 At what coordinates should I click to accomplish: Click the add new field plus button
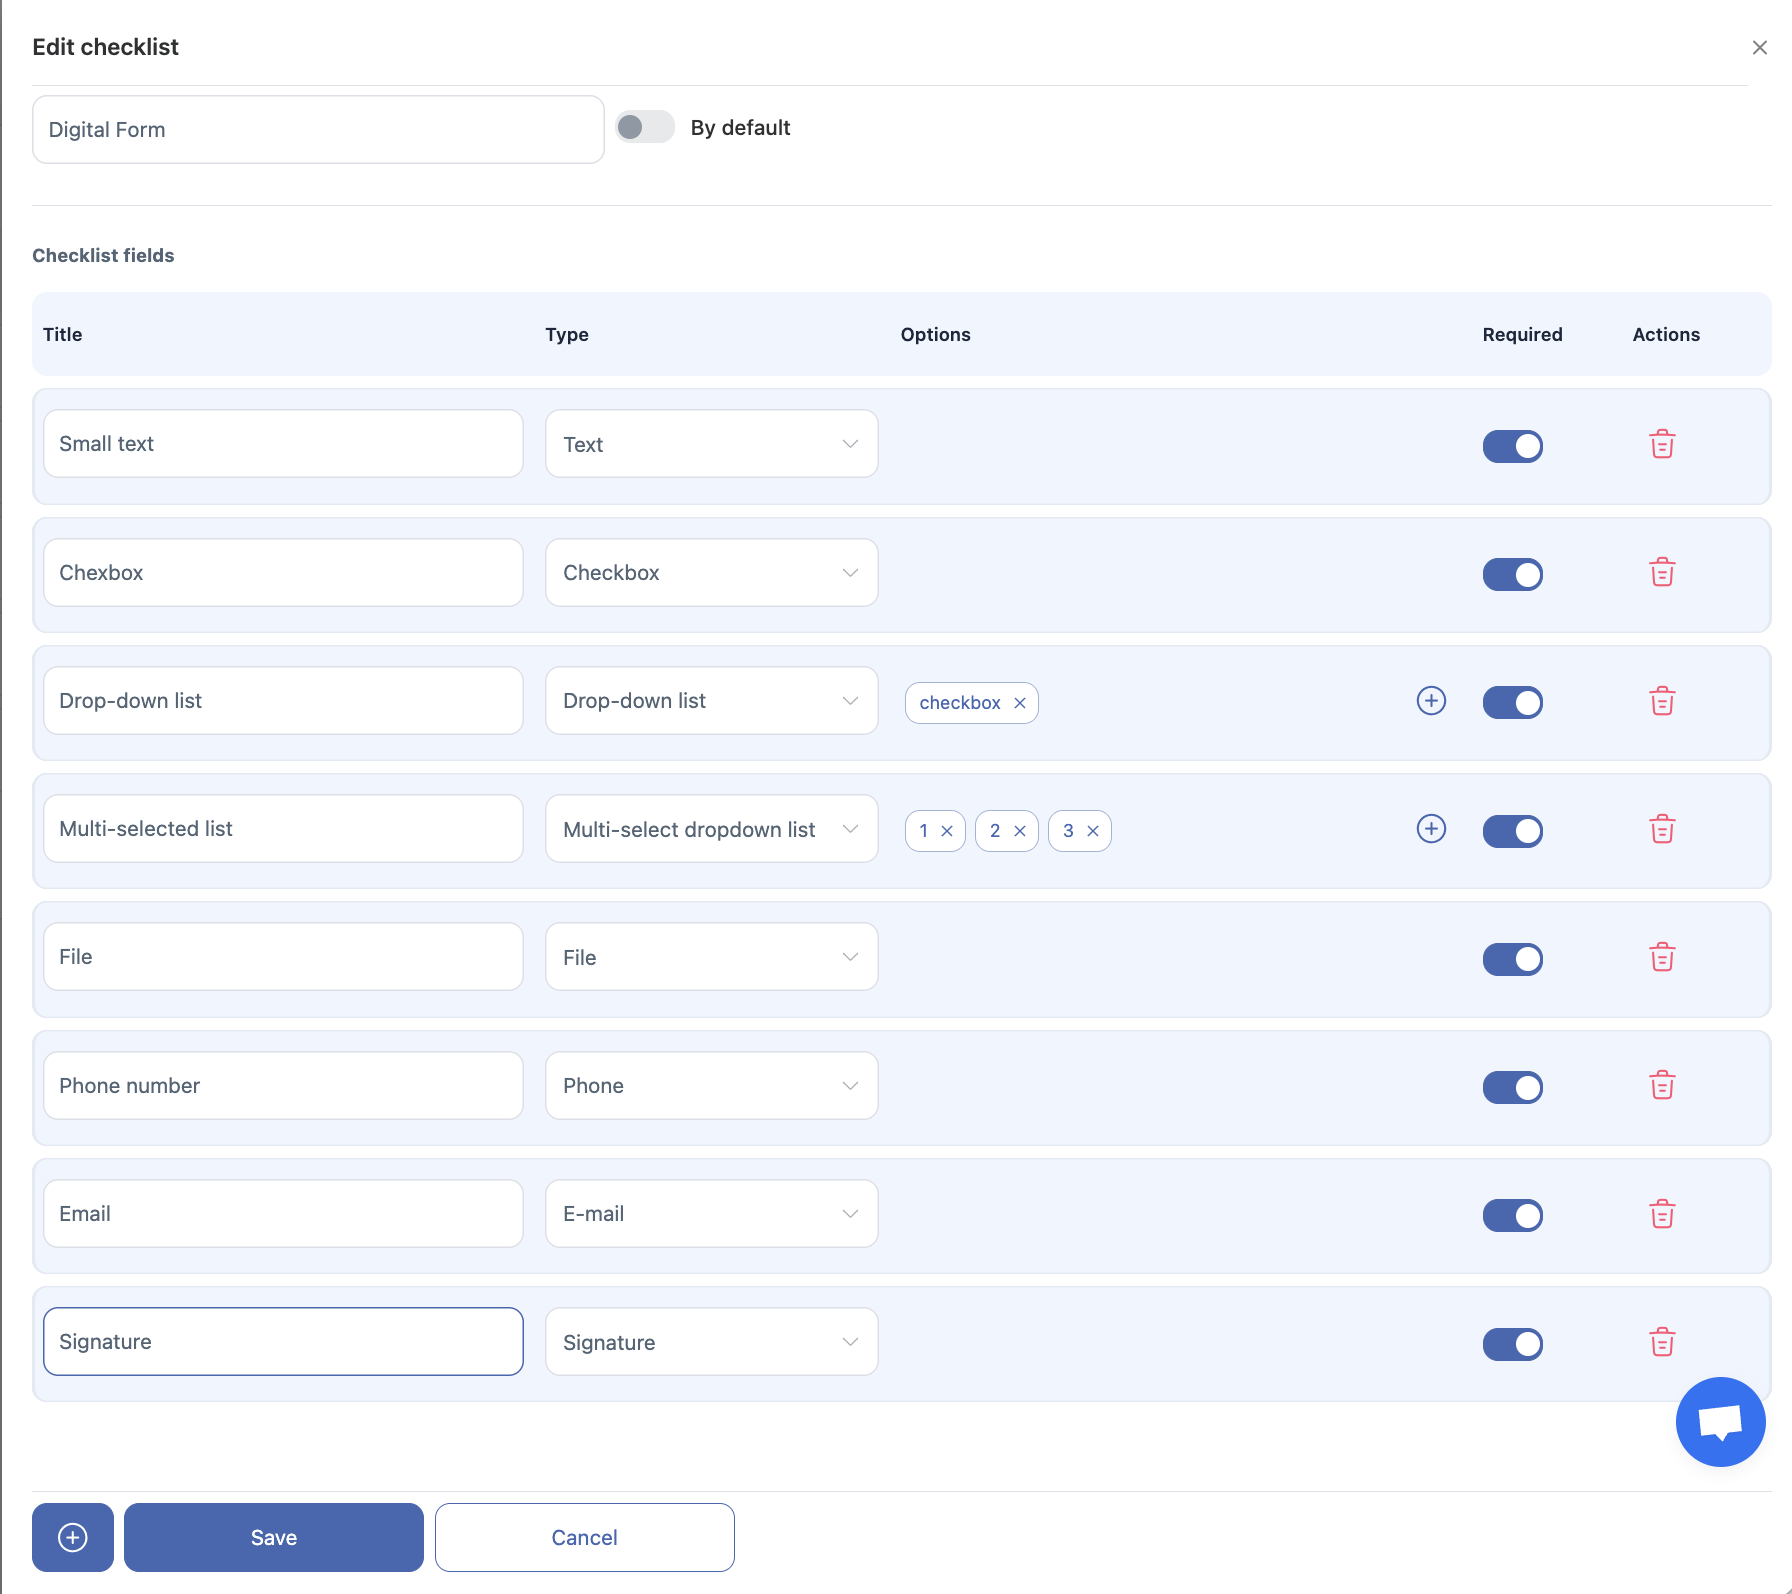pyautogui.click(x=73, y=1537)
